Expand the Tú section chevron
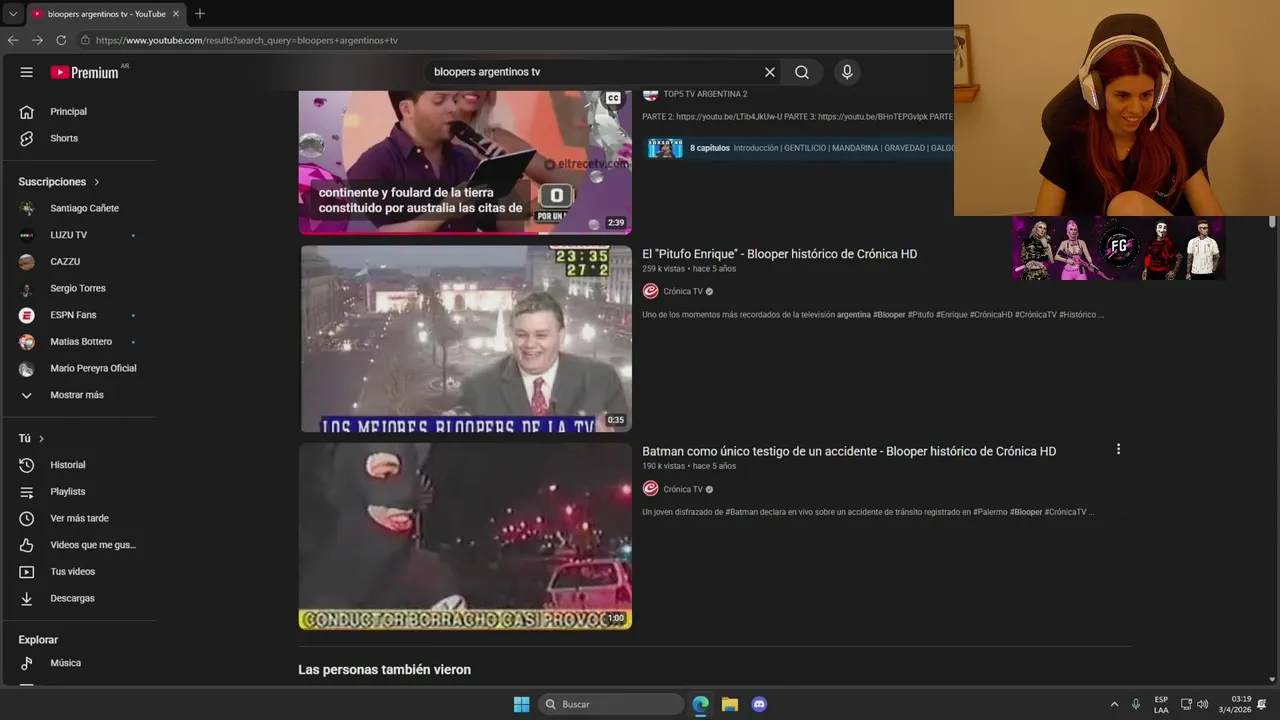The height and width of the screenshot is (720, 1280). [41, 439]
